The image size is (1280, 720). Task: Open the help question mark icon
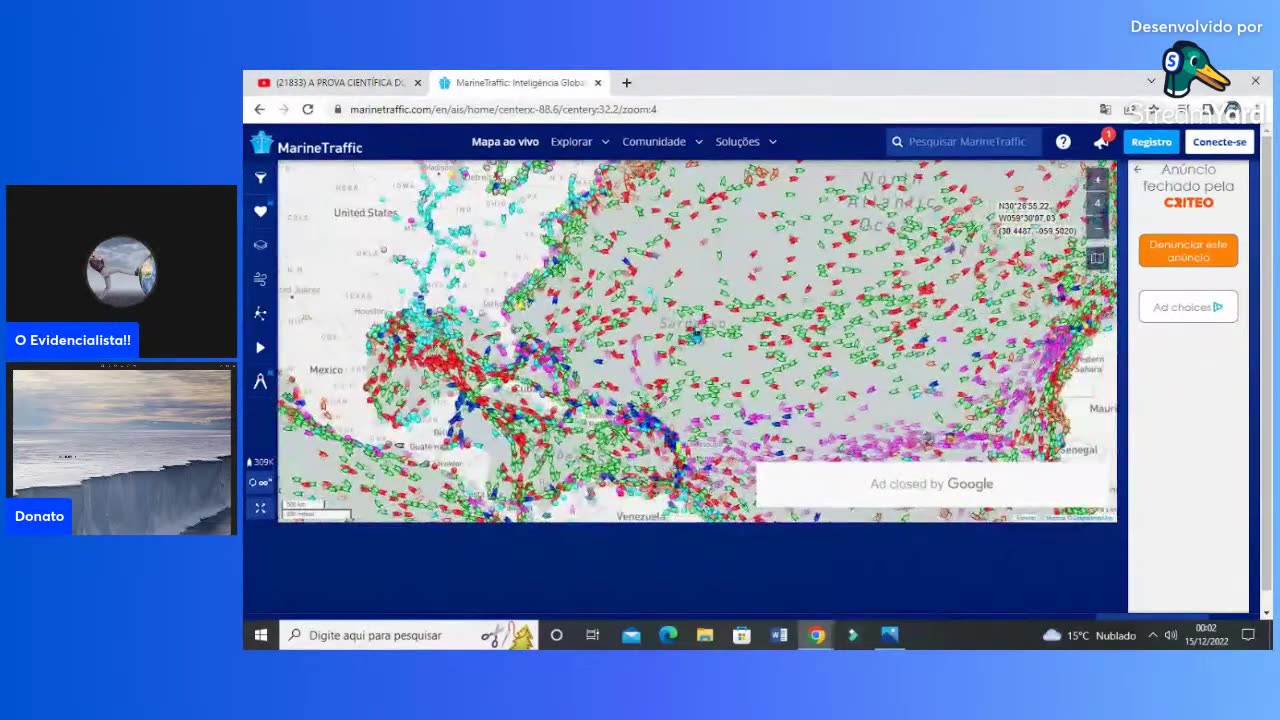[1063, 142]
